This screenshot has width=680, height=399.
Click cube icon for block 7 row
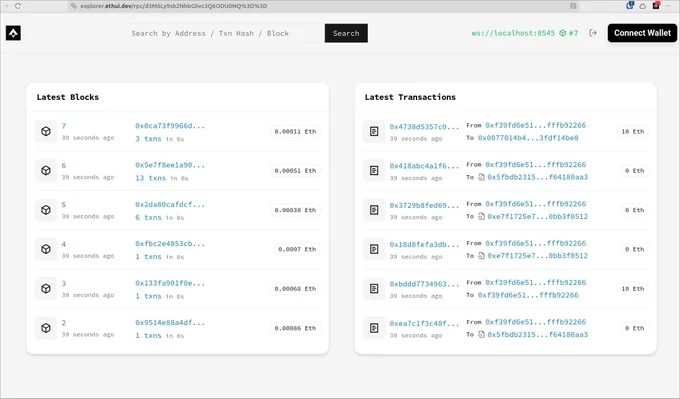(x=46, y=131)
